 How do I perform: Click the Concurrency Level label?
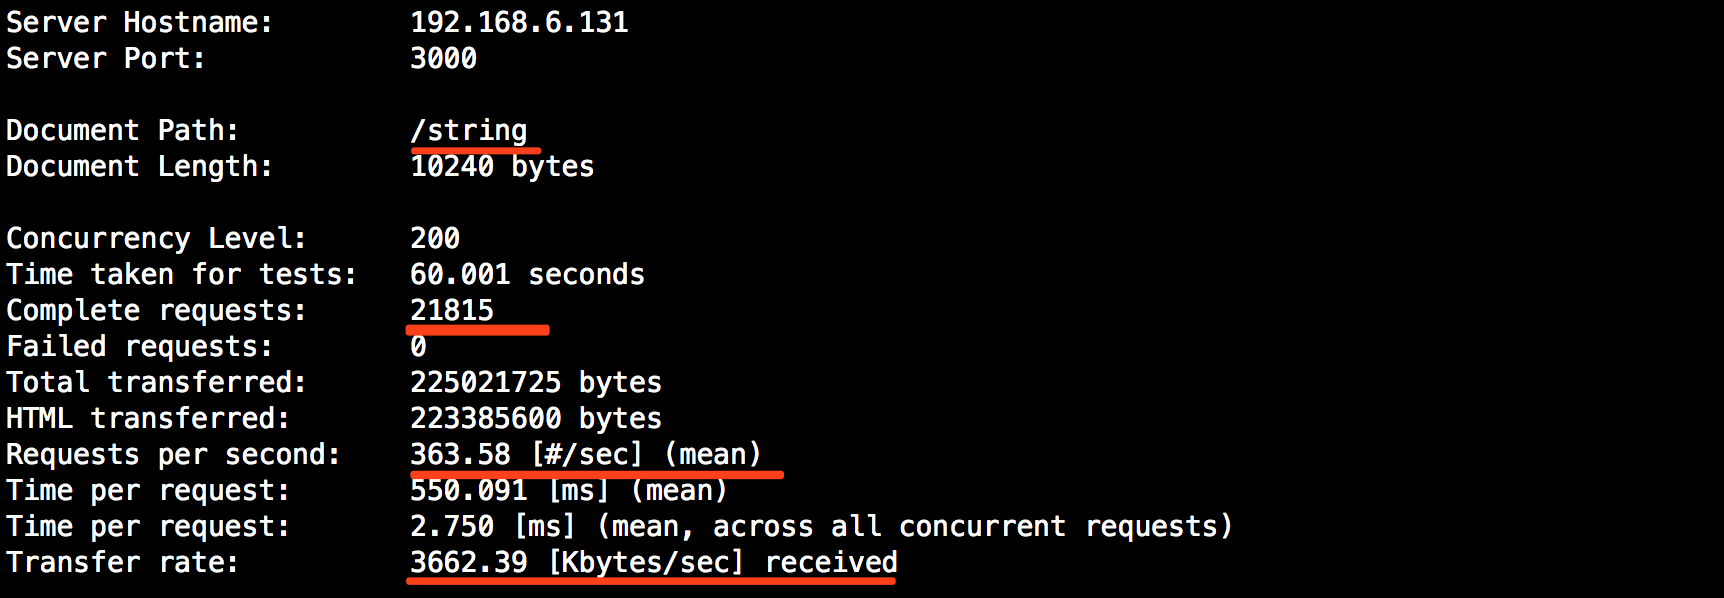coord(156,238)
